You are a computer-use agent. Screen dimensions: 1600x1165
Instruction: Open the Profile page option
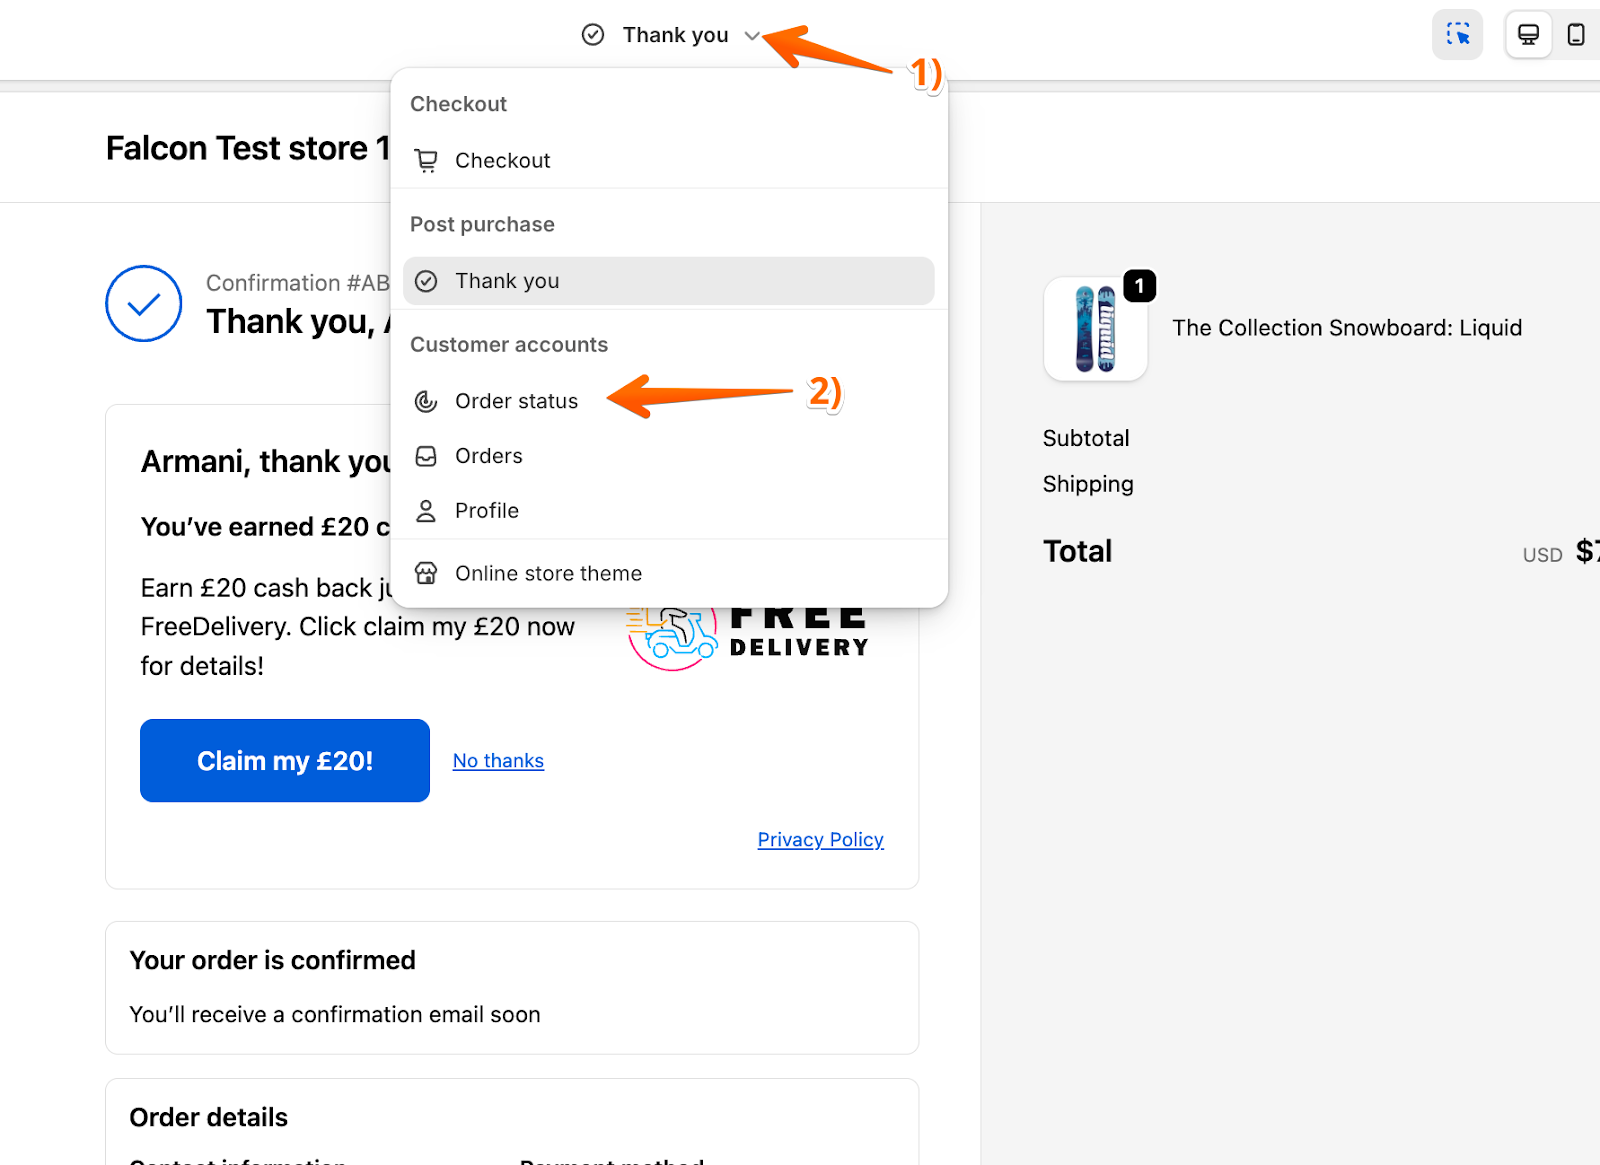(x=486, y=511)
